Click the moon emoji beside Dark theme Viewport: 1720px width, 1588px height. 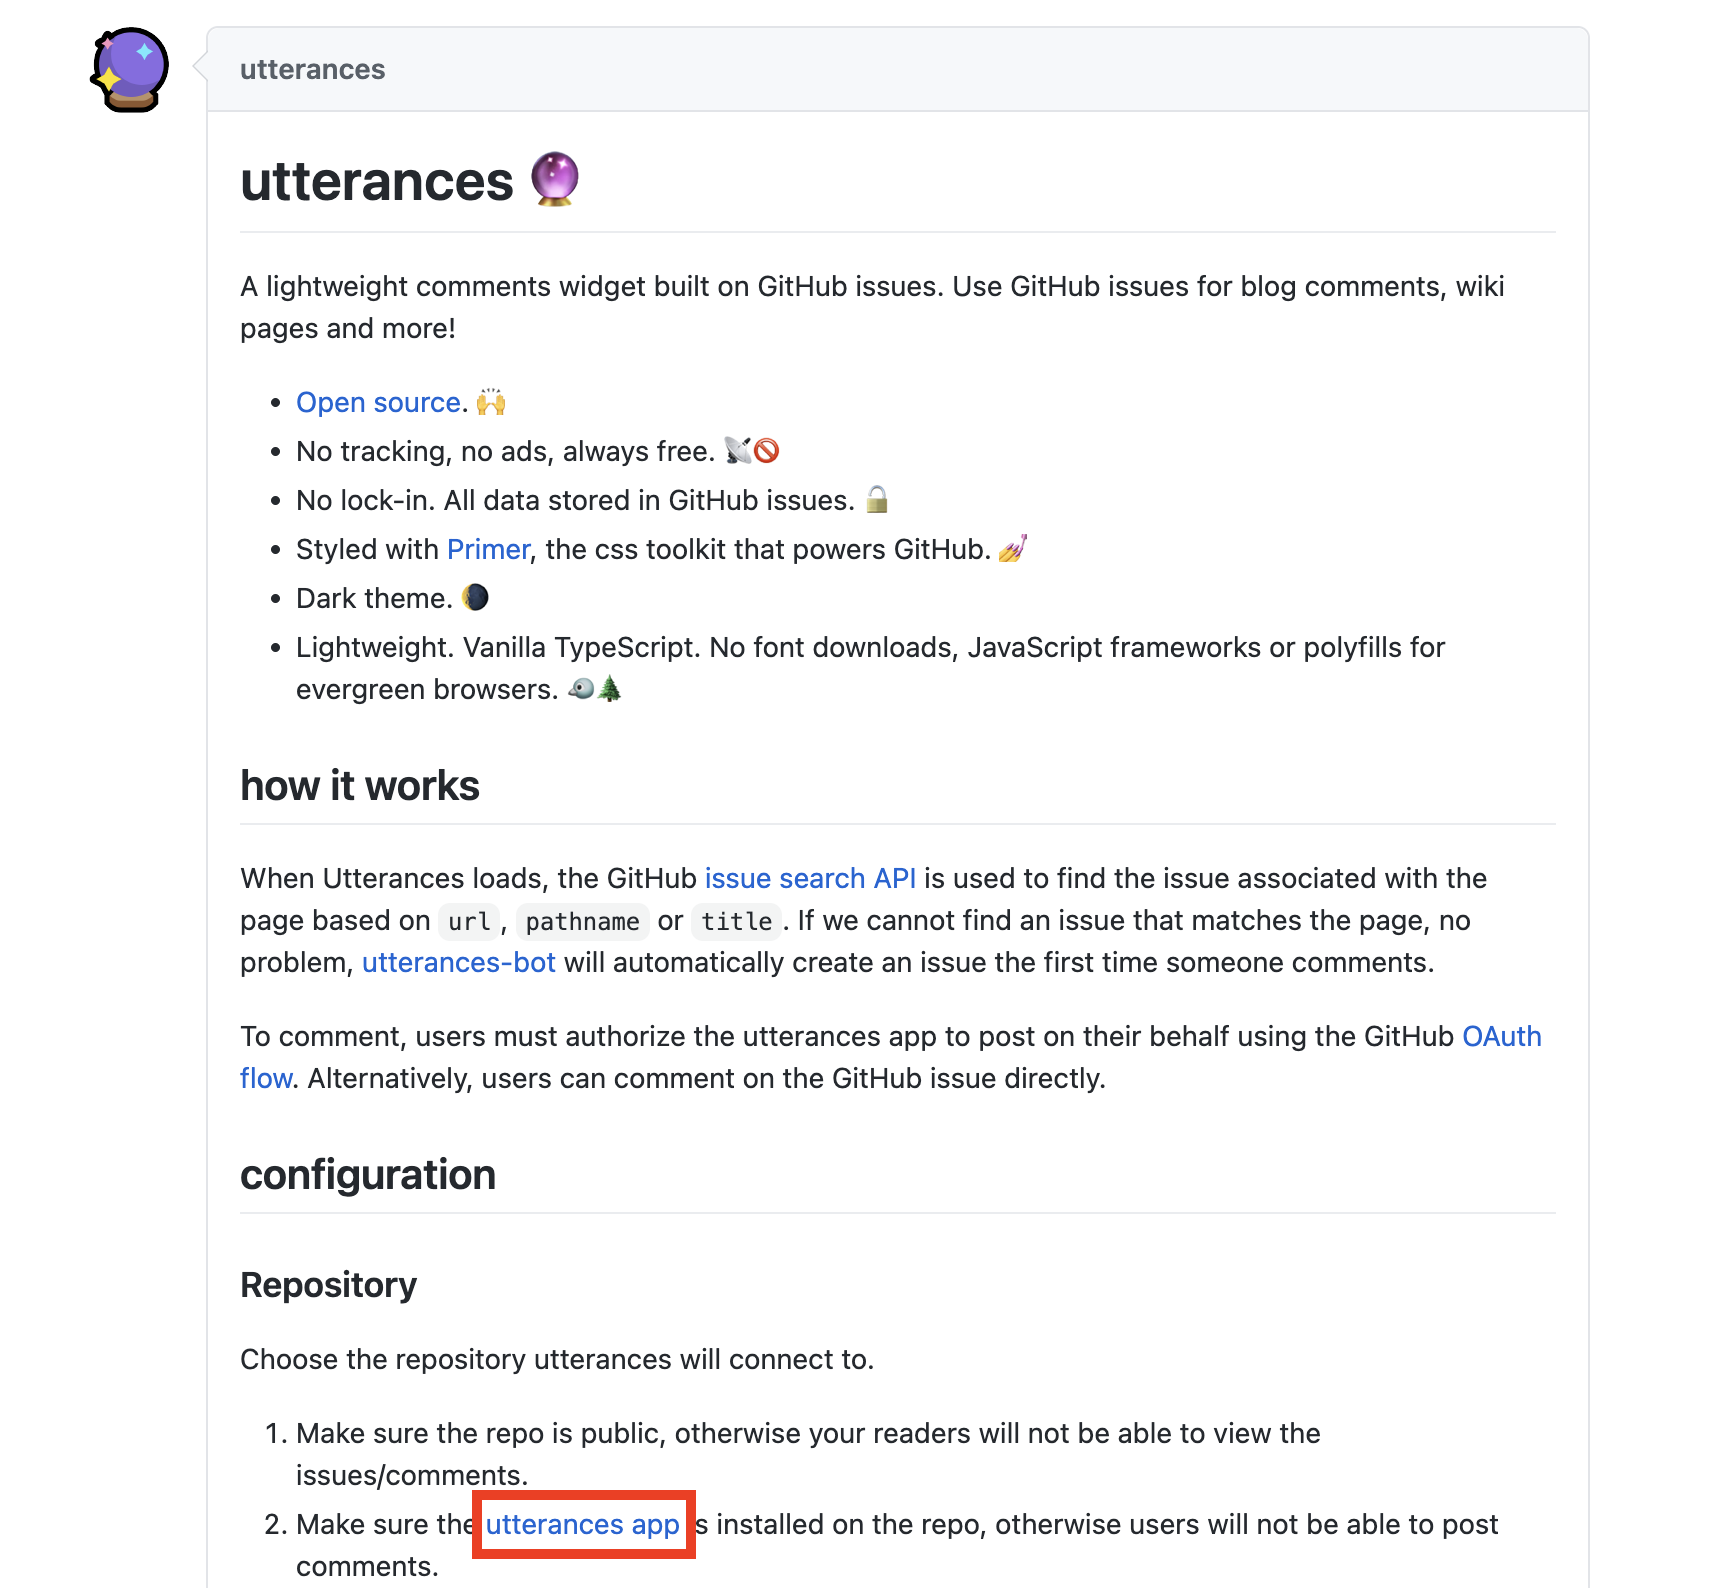click(x=477, y=597)
